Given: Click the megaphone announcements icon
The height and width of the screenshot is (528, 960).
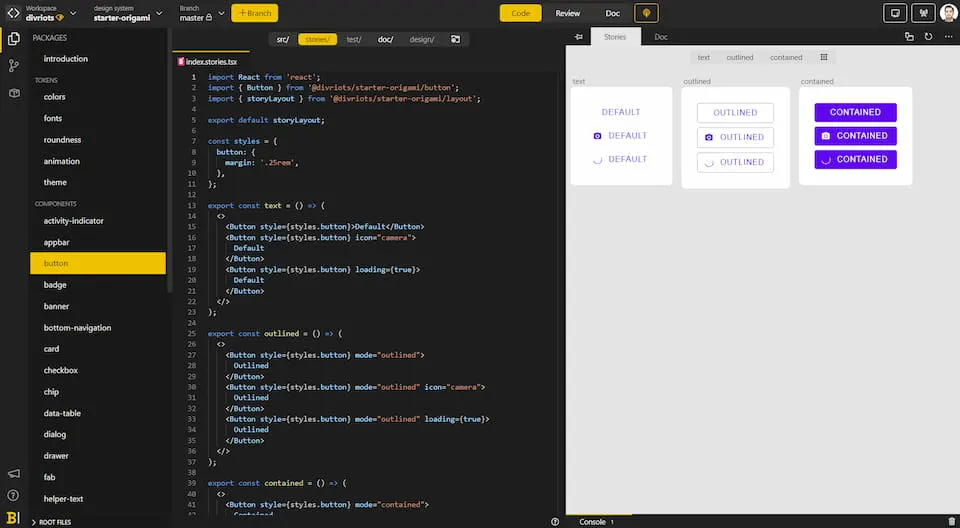Looking at the screenshot, I should 13,473.
